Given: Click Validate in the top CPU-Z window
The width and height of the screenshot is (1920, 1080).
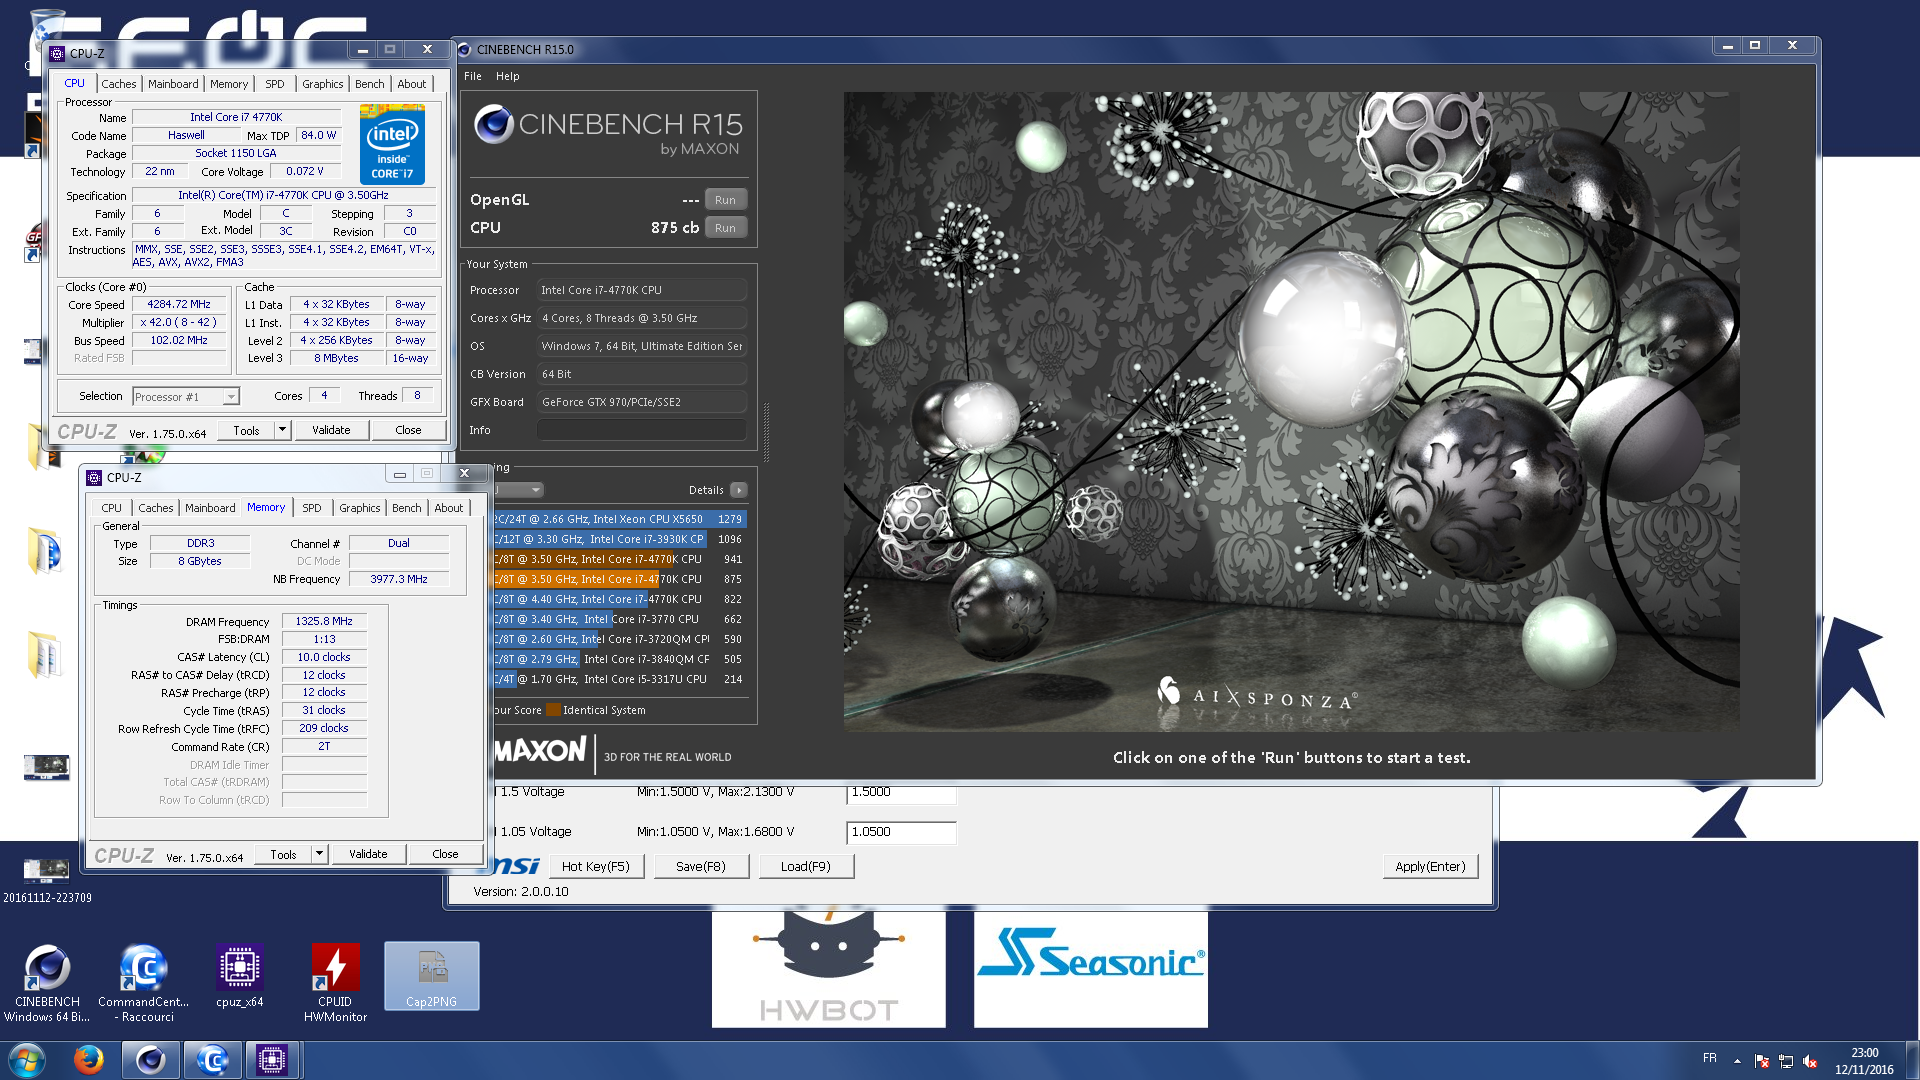Looking at the screenshot, I should [331, 430].
